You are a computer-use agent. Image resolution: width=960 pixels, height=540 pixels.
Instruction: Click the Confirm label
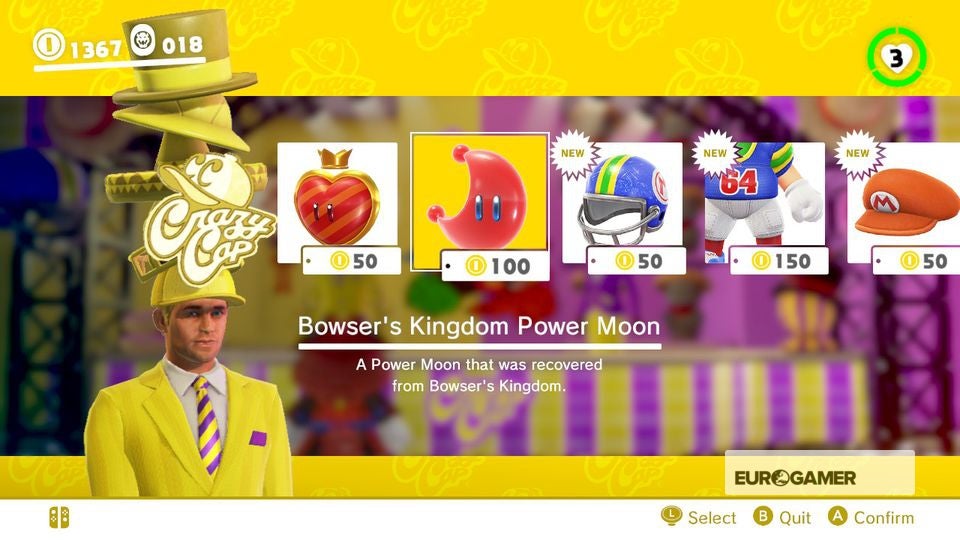pos(883,518)
